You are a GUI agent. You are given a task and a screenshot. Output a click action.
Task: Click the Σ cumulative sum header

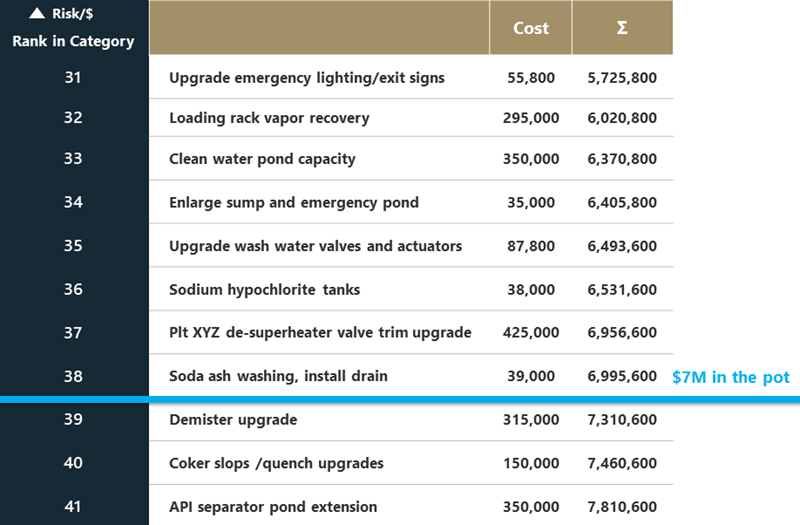(622, 28)
